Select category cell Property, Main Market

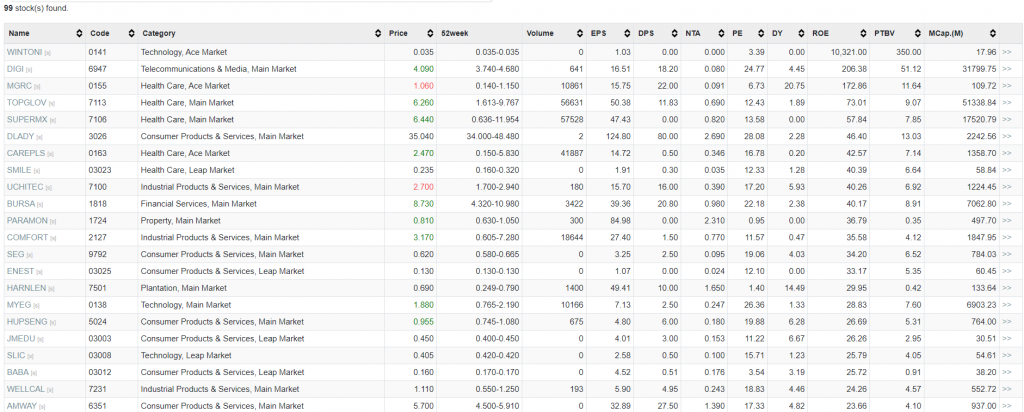pyautogui.click(x=180, y=221)
